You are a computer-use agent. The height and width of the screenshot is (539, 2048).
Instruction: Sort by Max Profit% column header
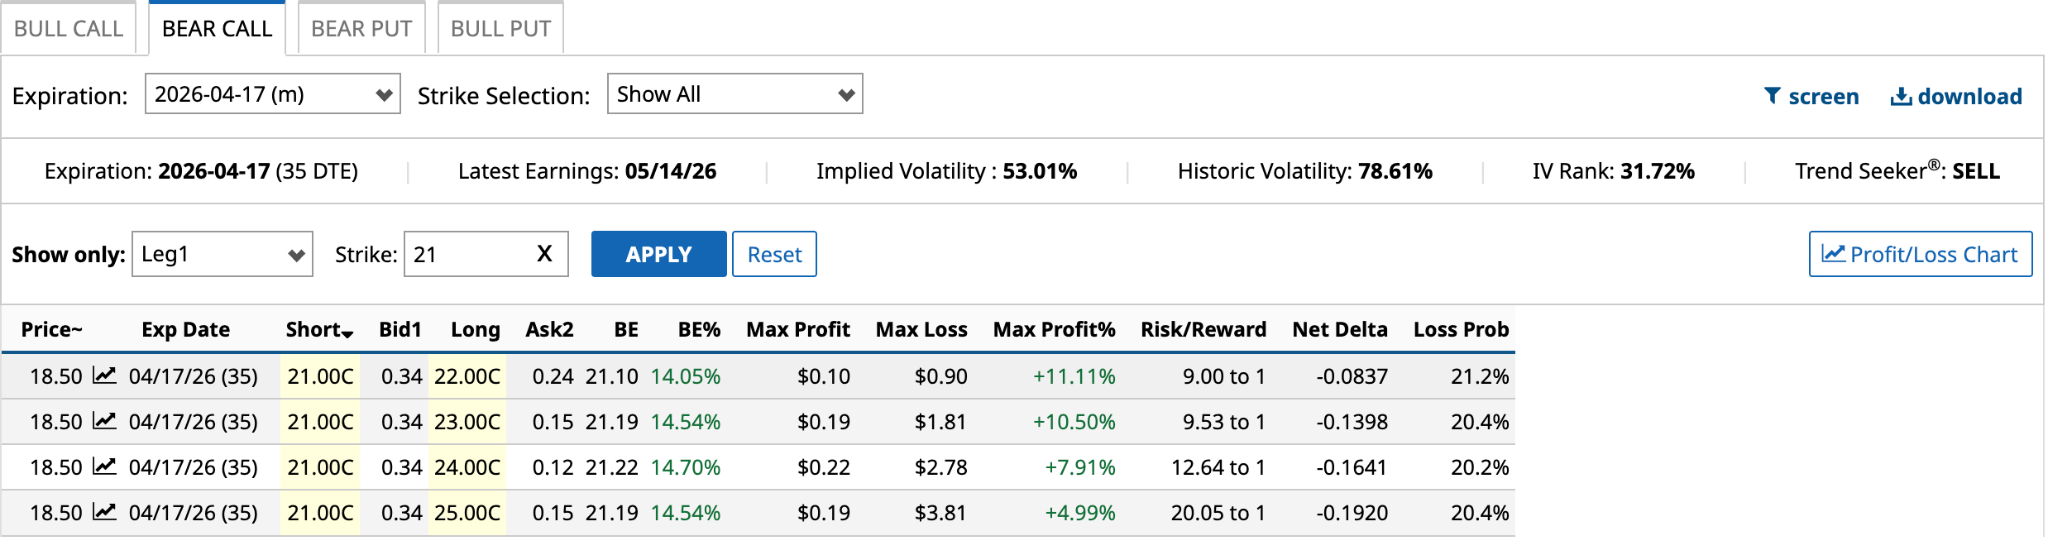1053,330
